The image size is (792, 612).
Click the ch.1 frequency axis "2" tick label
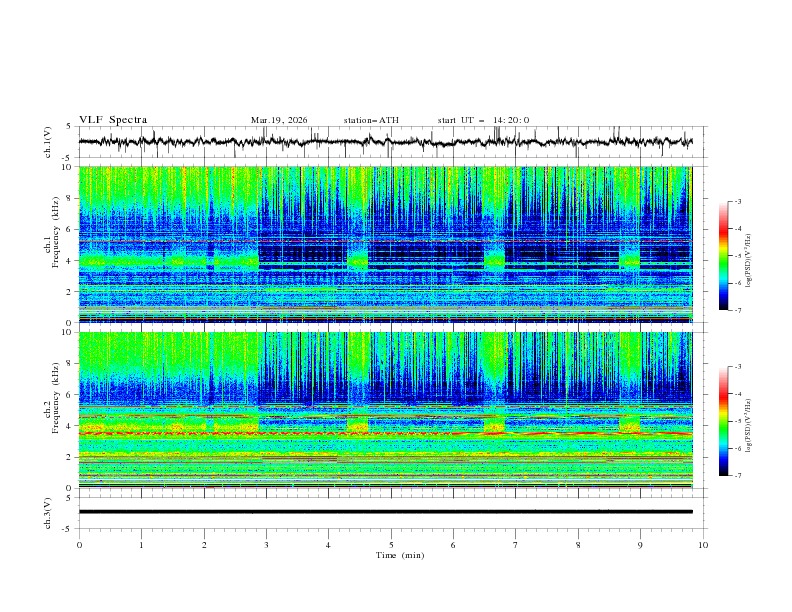tap(70, 292)
